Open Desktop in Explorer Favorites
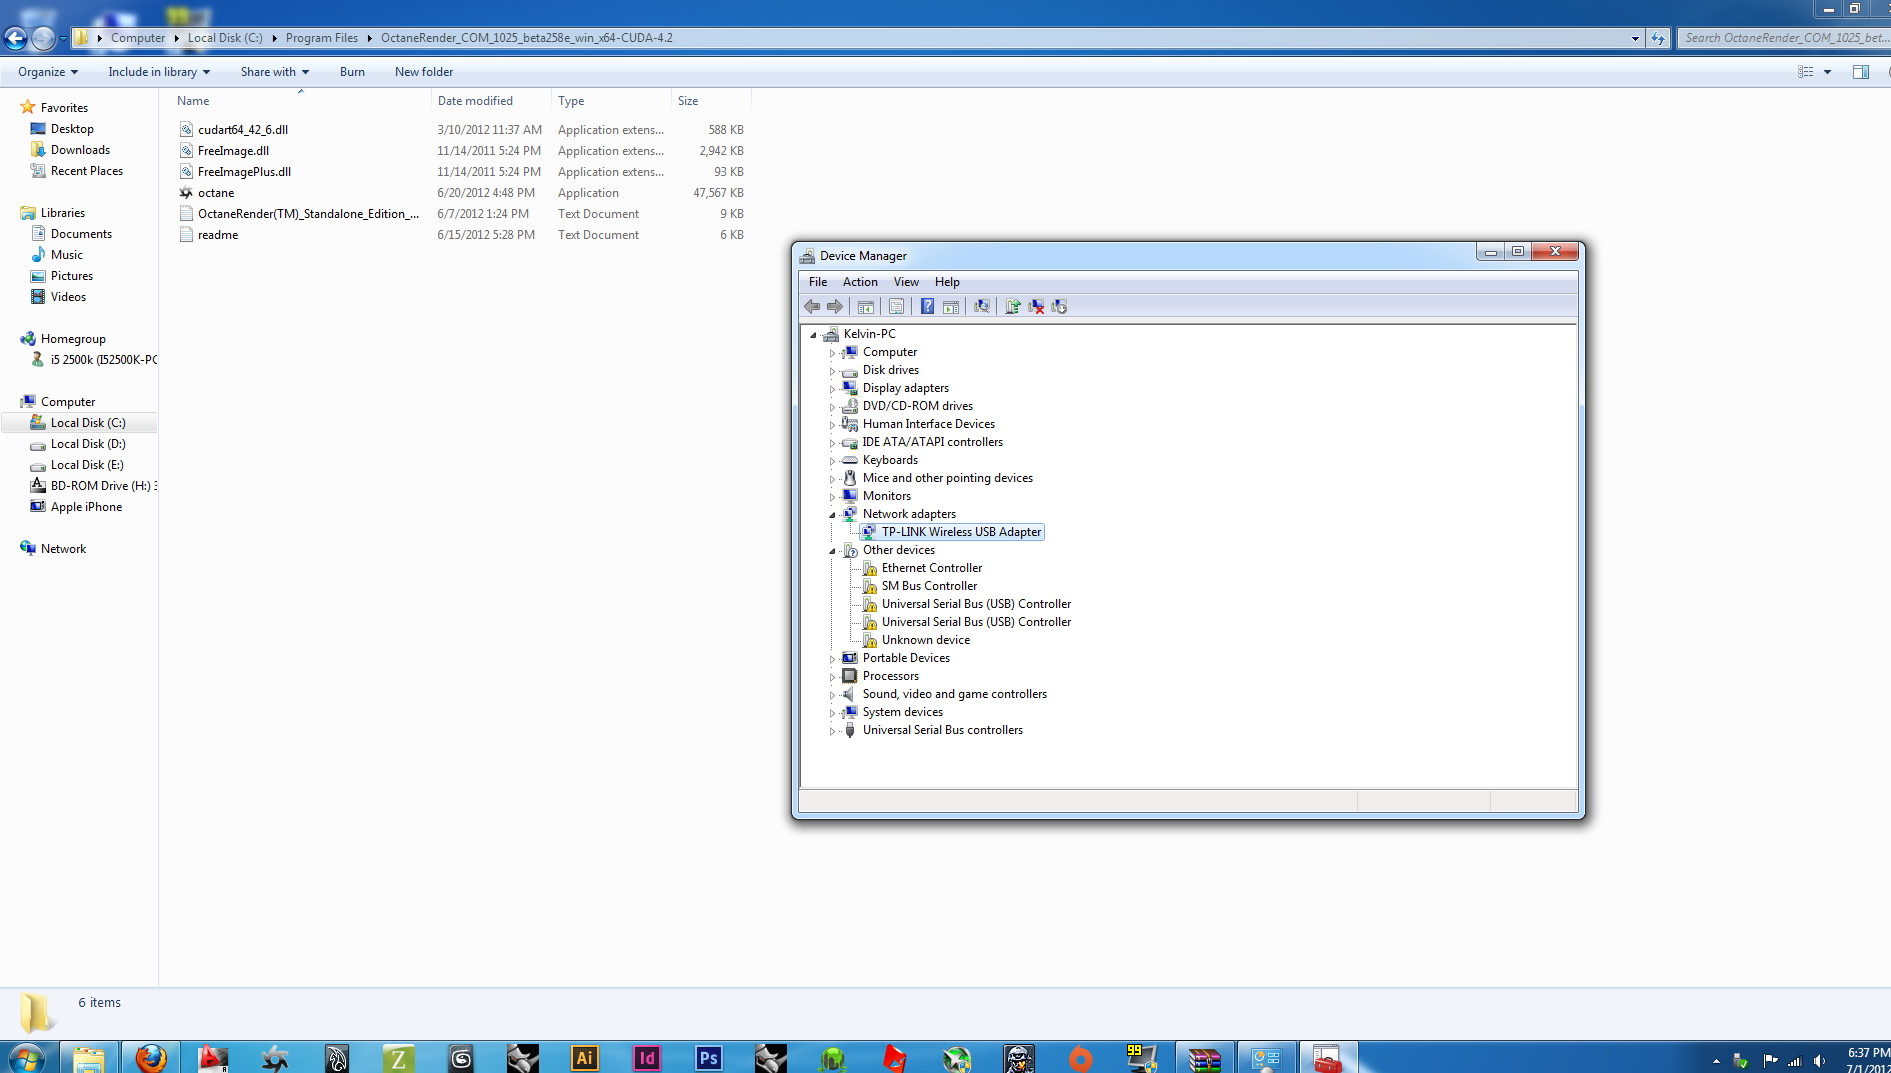This screenshot has height=1073, width=1891. click(x=72, y=129)
